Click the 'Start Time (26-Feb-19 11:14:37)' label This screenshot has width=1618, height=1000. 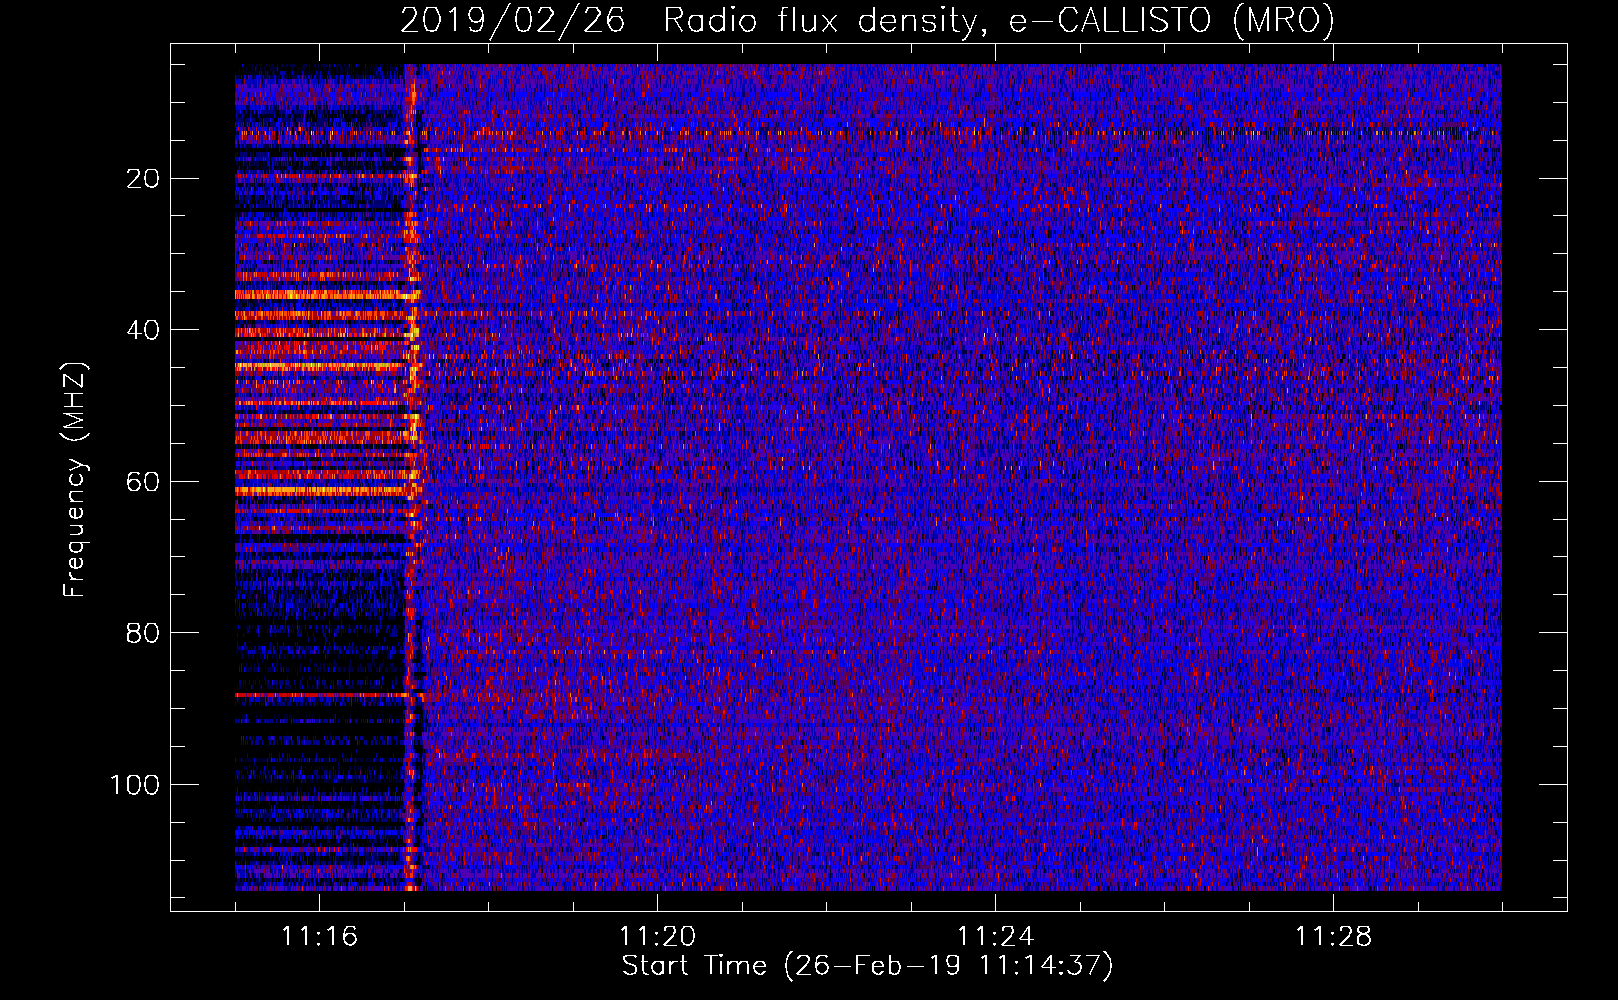pyautogui.click(x=867, y=966)
